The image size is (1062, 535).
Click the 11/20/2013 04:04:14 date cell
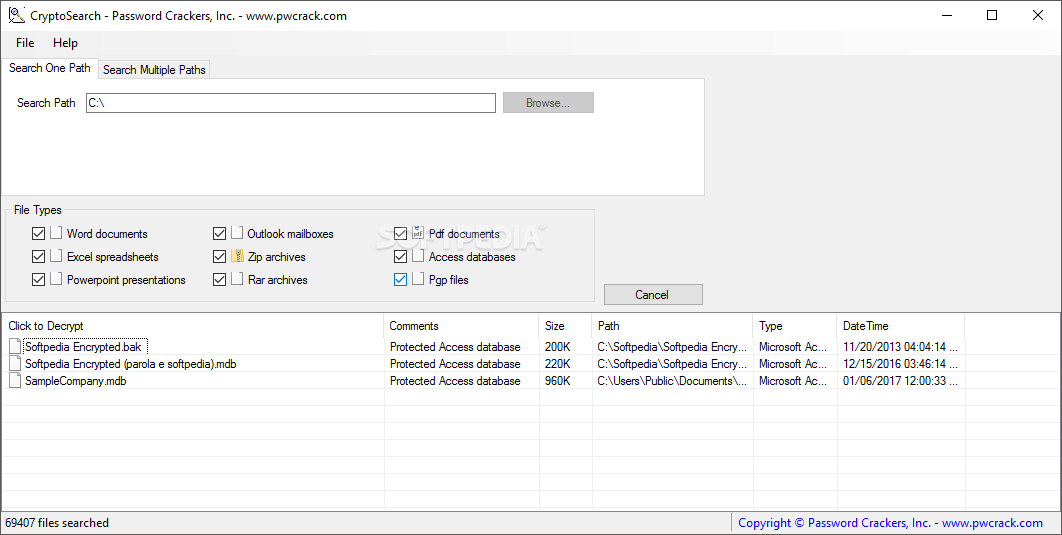pyautogui.click(x=900, y=347)
